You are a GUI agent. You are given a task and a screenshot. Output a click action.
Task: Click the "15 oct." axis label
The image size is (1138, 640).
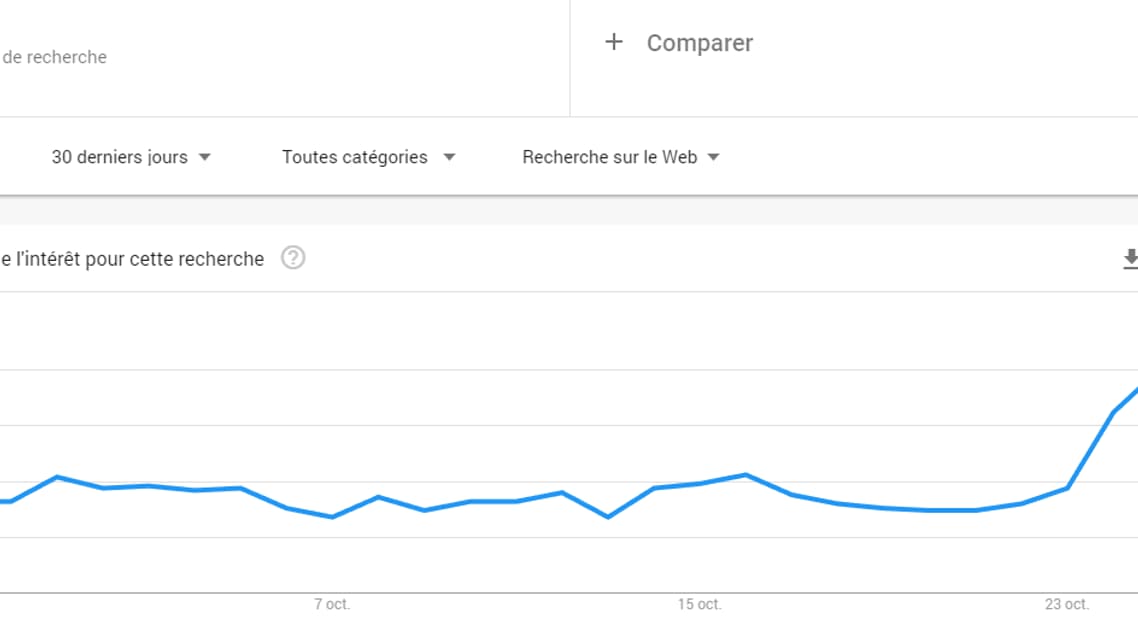click(x=699, y=604)
